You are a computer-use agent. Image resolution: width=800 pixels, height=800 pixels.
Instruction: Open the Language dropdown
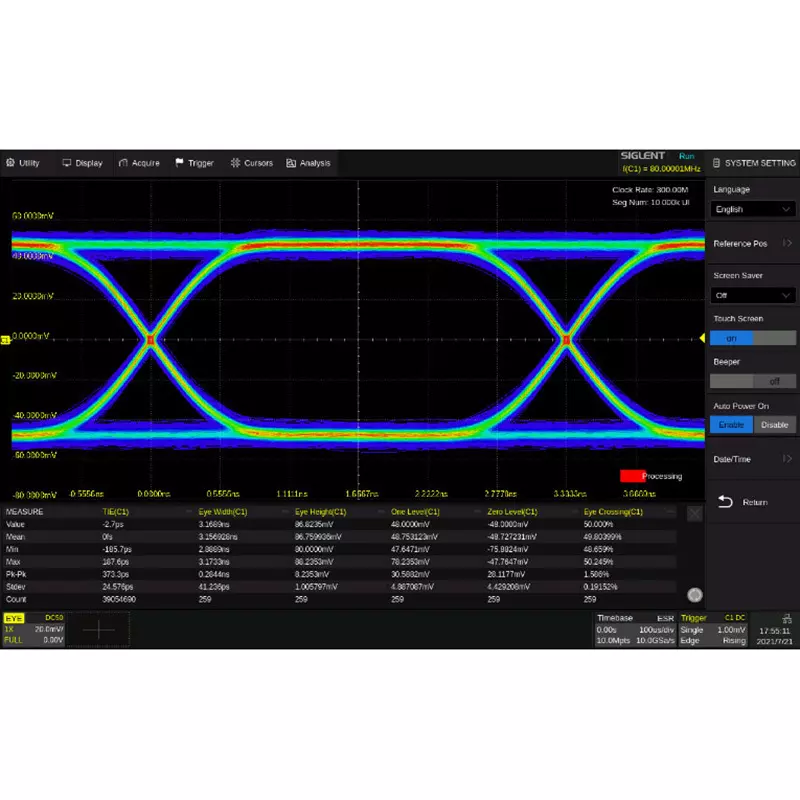753,209
